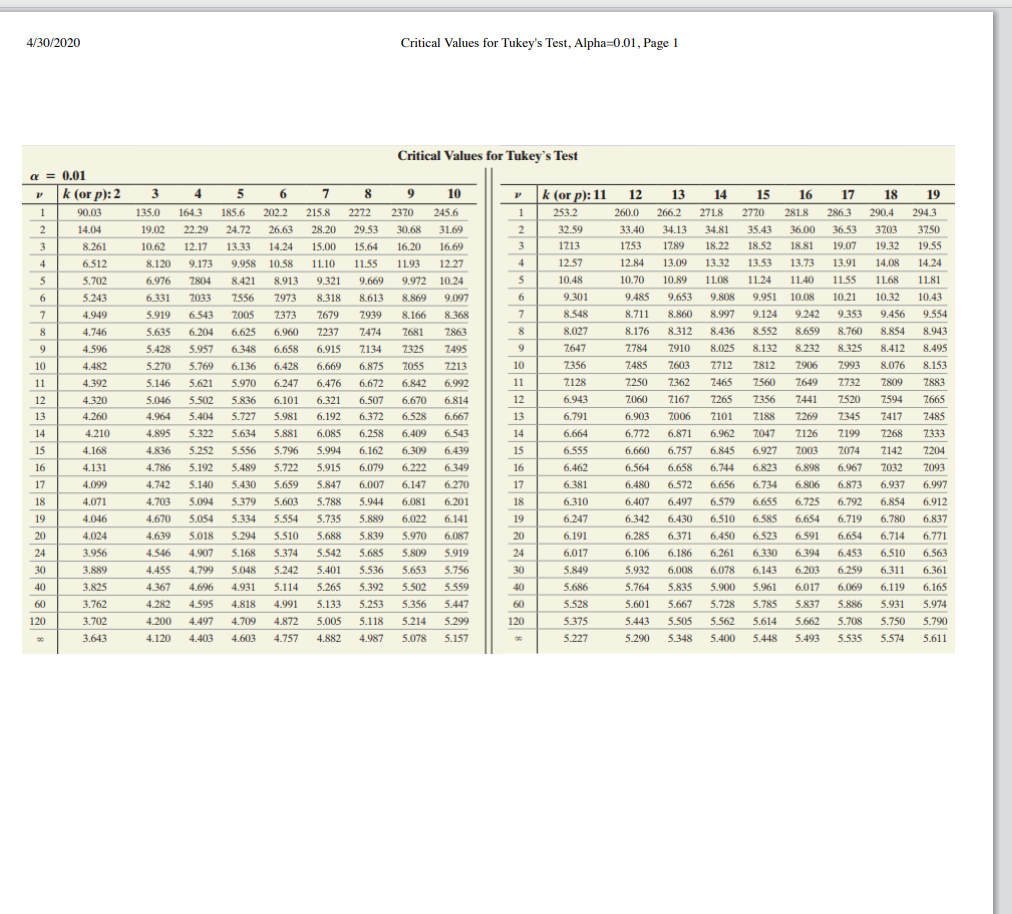Click the cell value 4.757
Image resolution: width=1012 pixels, height=914 pixels.
(287, 638)
